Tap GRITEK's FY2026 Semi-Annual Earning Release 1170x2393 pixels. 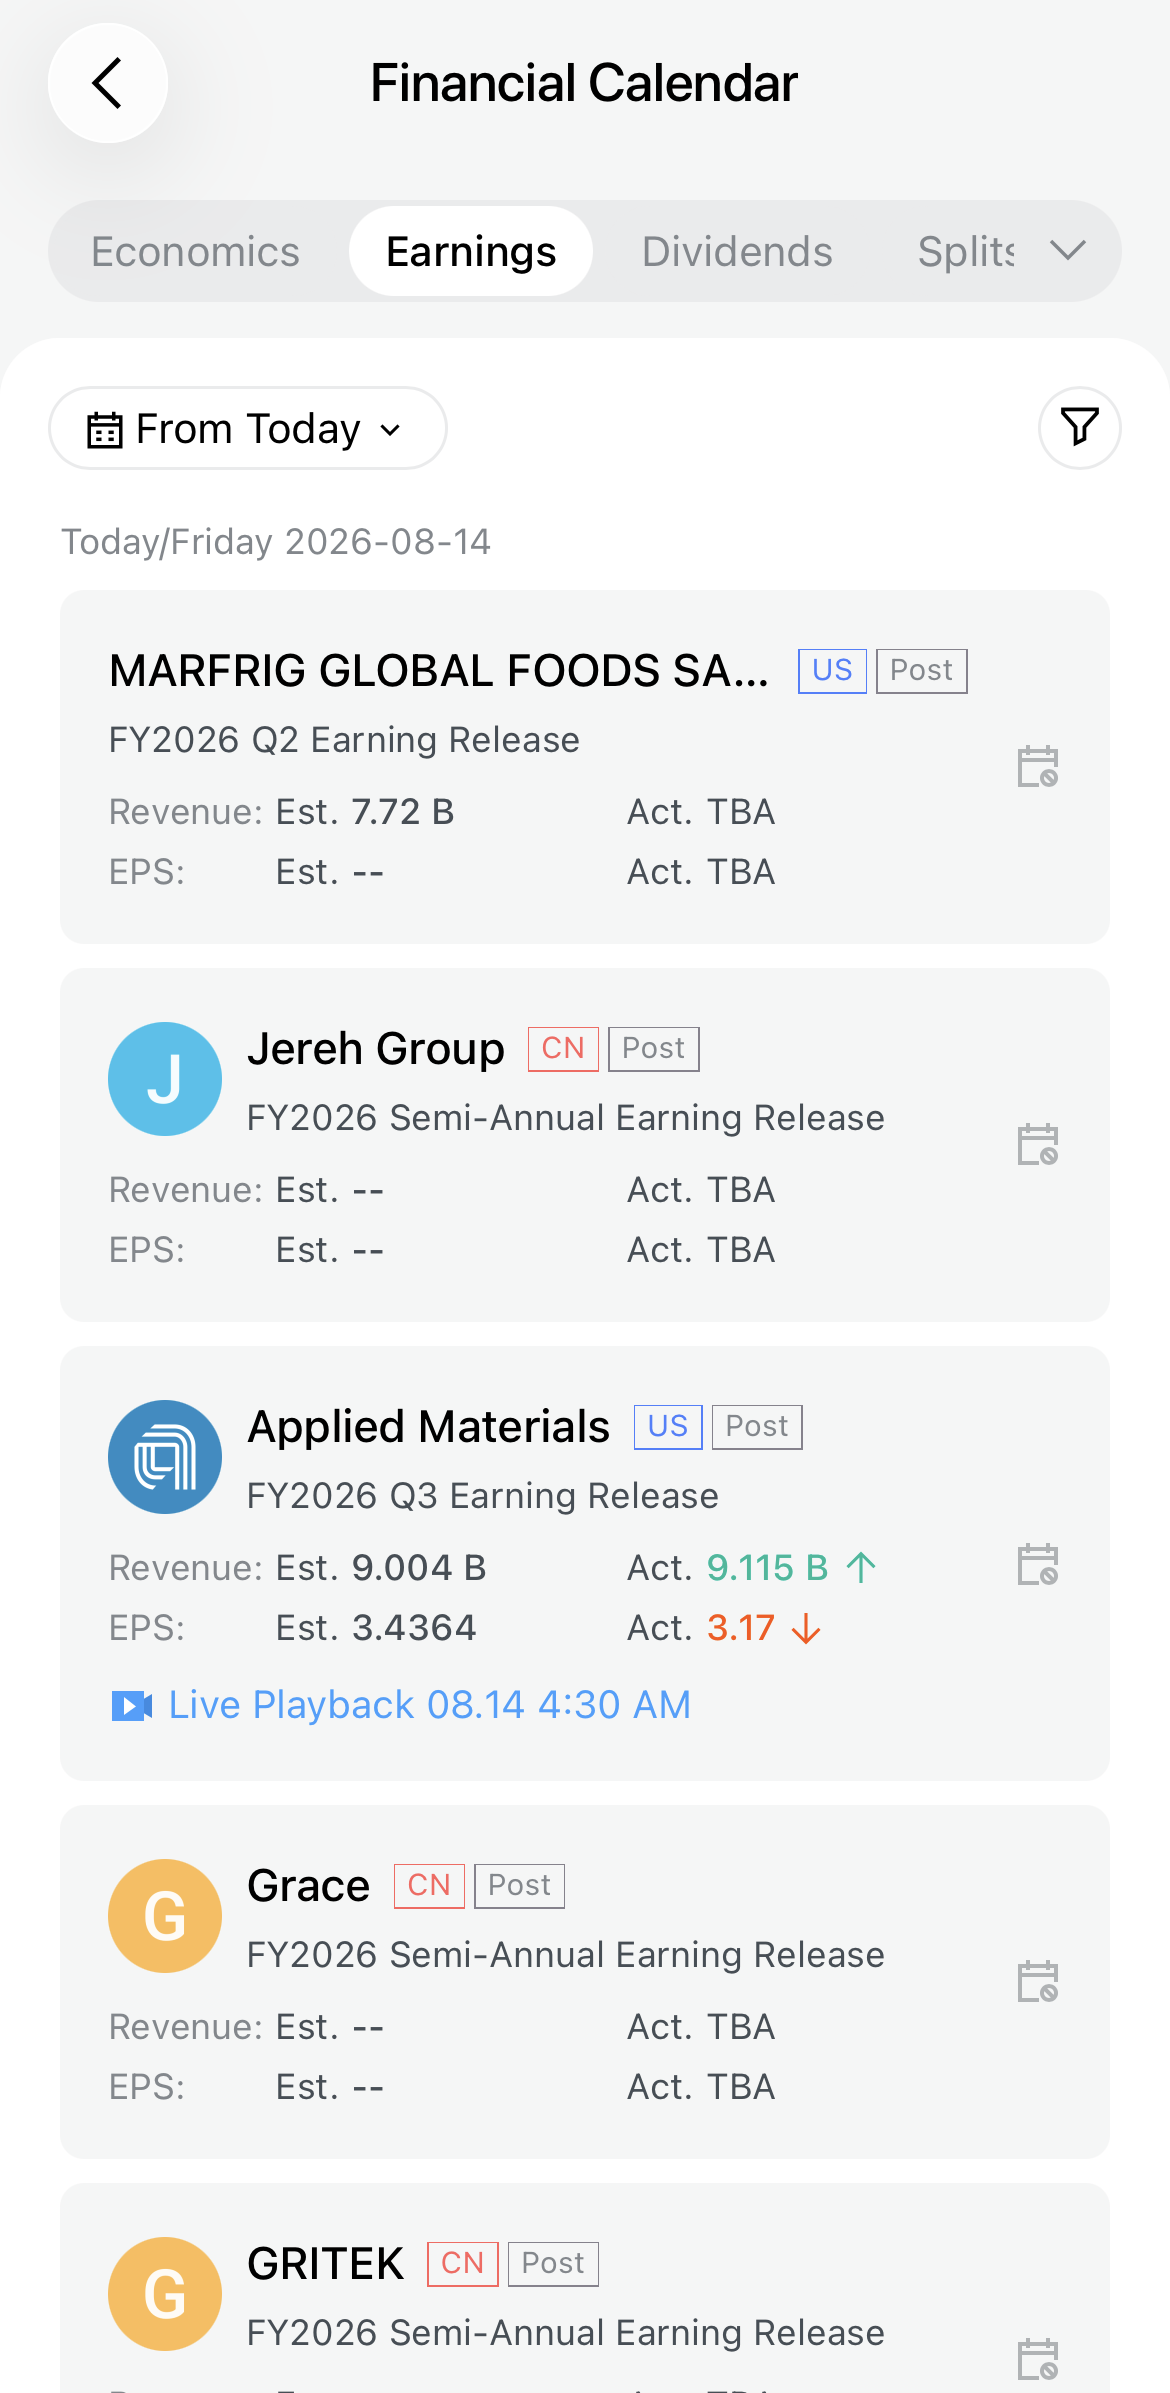566,2333
